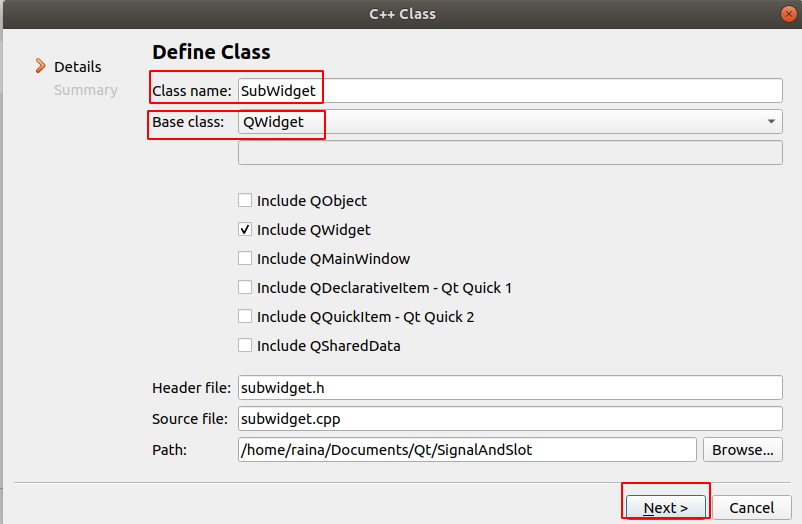Image resolution: width=802 pixels, height=524 pixels.
Task: Click the Class name: label
Action: click(x=192, y=91)
